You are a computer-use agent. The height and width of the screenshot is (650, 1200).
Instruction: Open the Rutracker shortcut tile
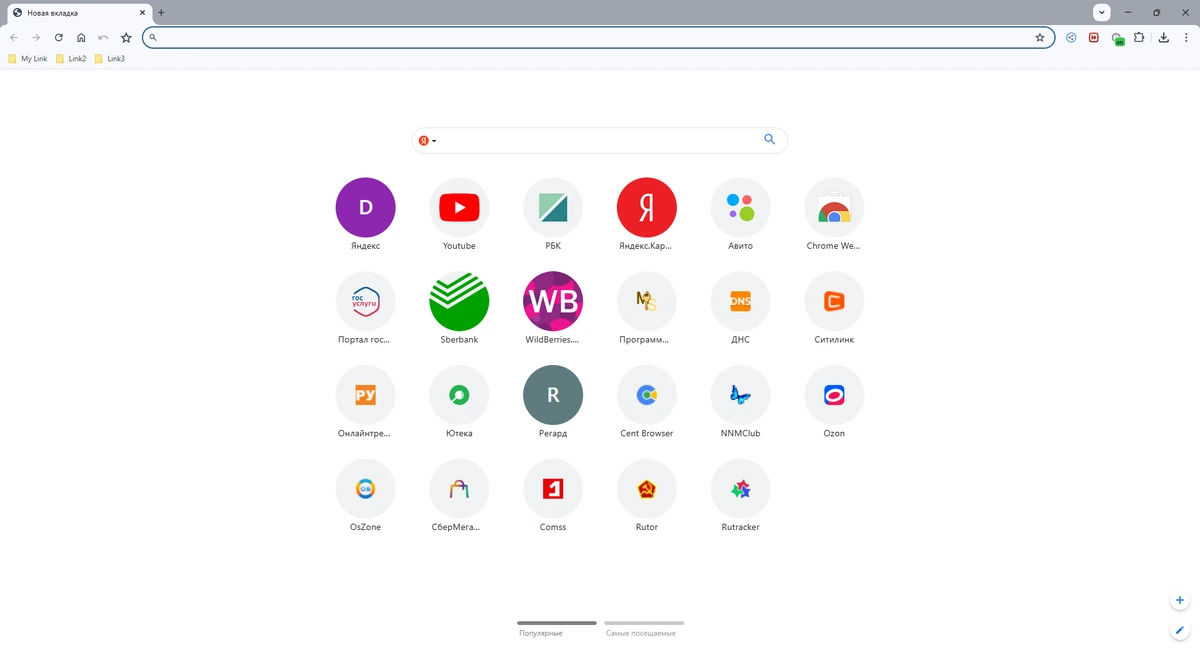[x=741, y=489]
